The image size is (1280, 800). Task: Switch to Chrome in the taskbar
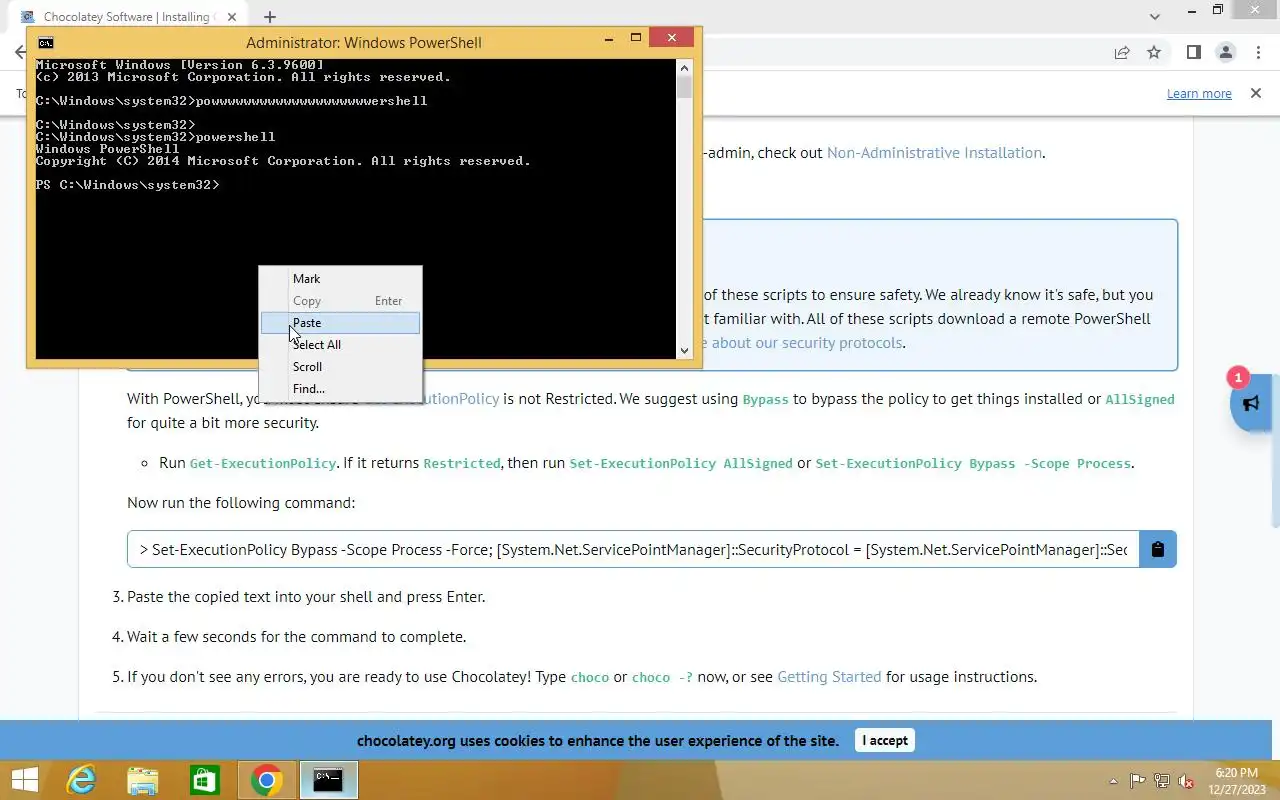click(x=266, y=780)
